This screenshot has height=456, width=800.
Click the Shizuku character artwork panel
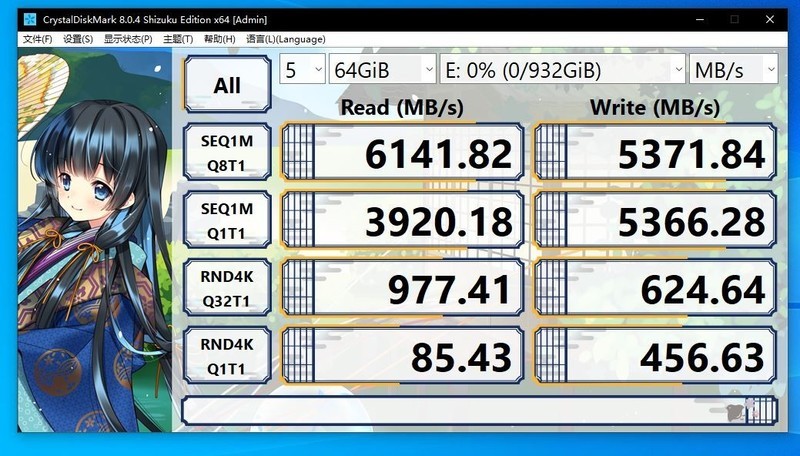click(95, 240)
